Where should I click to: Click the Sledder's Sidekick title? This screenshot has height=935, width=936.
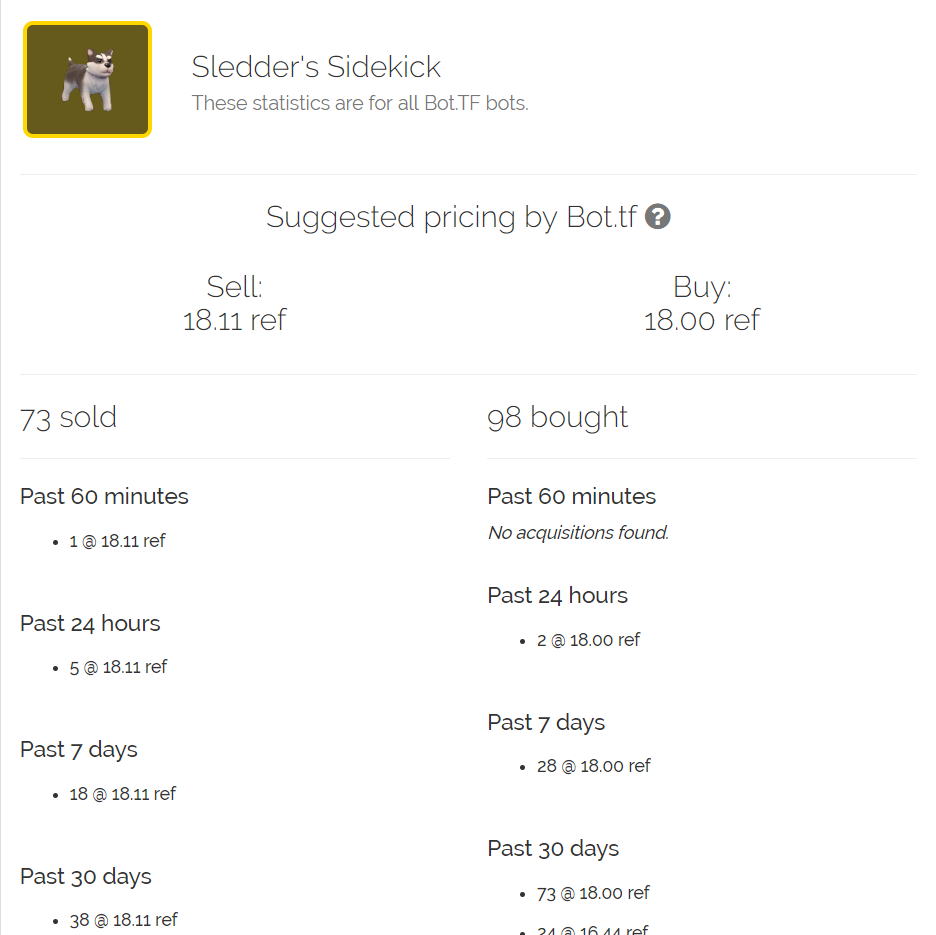[x=316, y=67]
